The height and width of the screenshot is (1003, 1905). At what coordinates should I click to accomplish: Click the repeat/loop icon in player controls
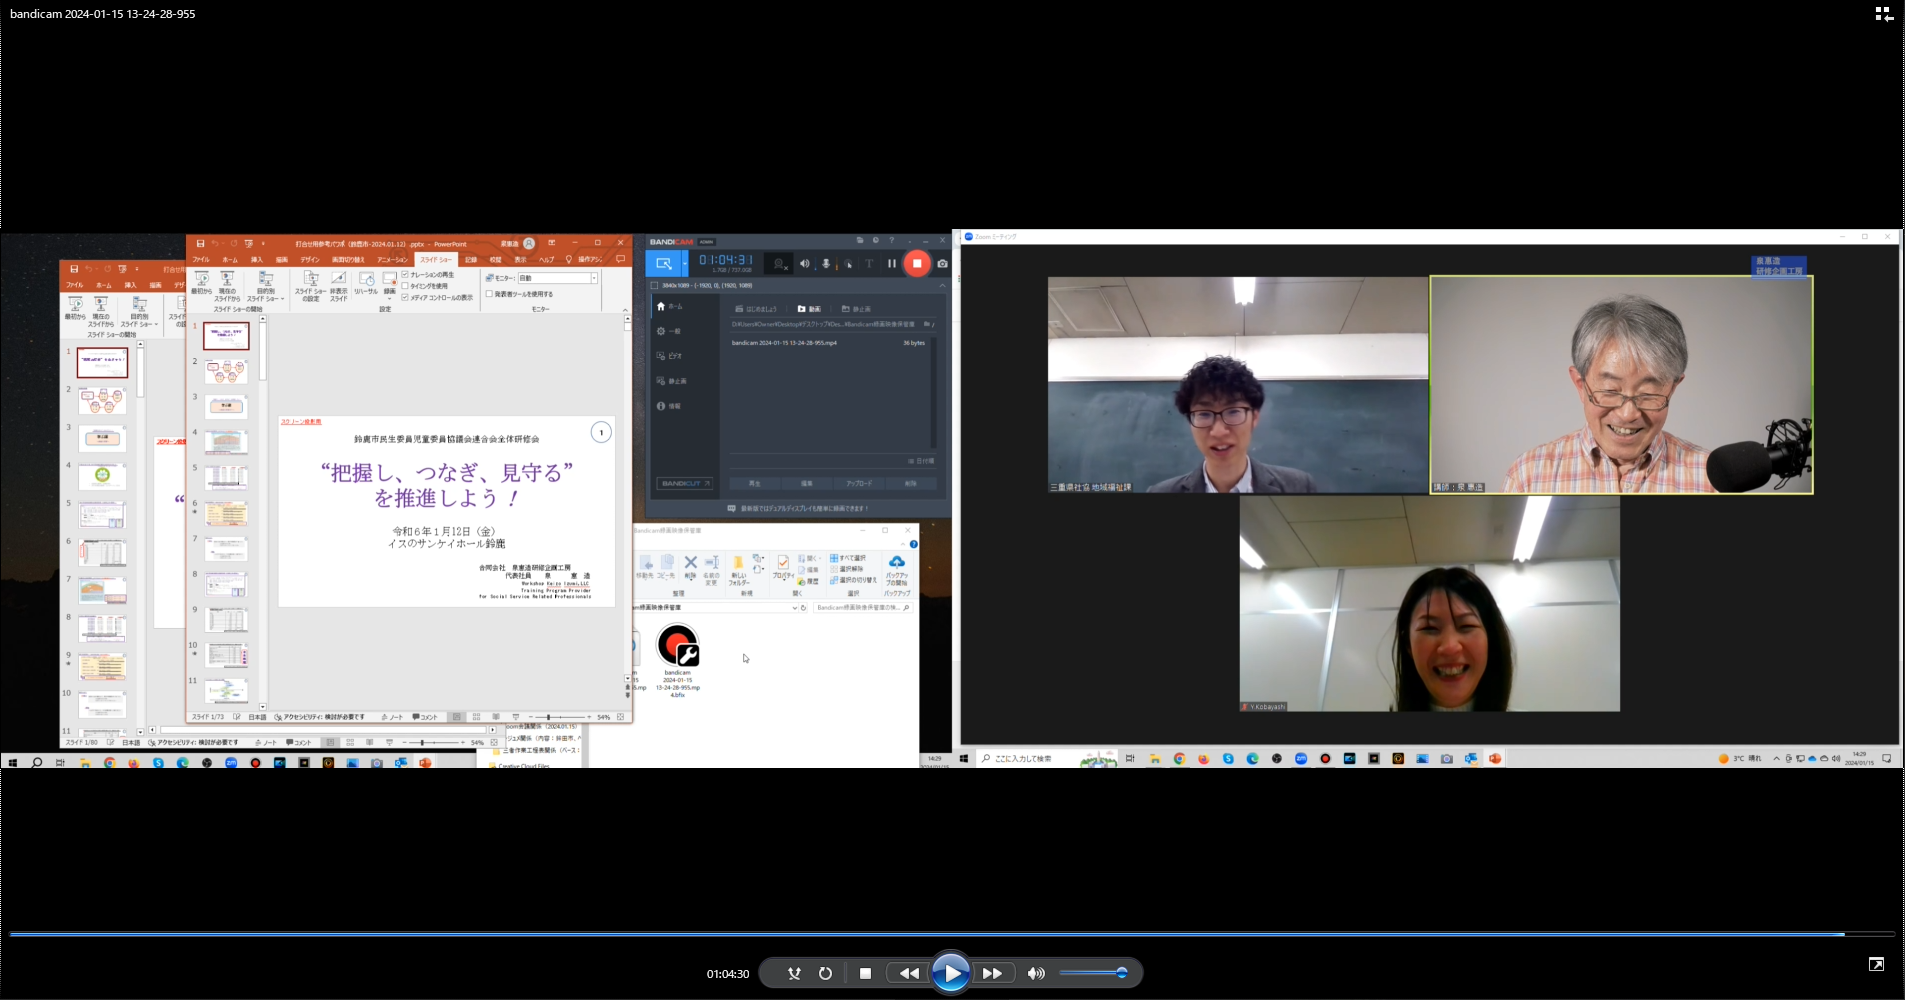pos(825,973)
